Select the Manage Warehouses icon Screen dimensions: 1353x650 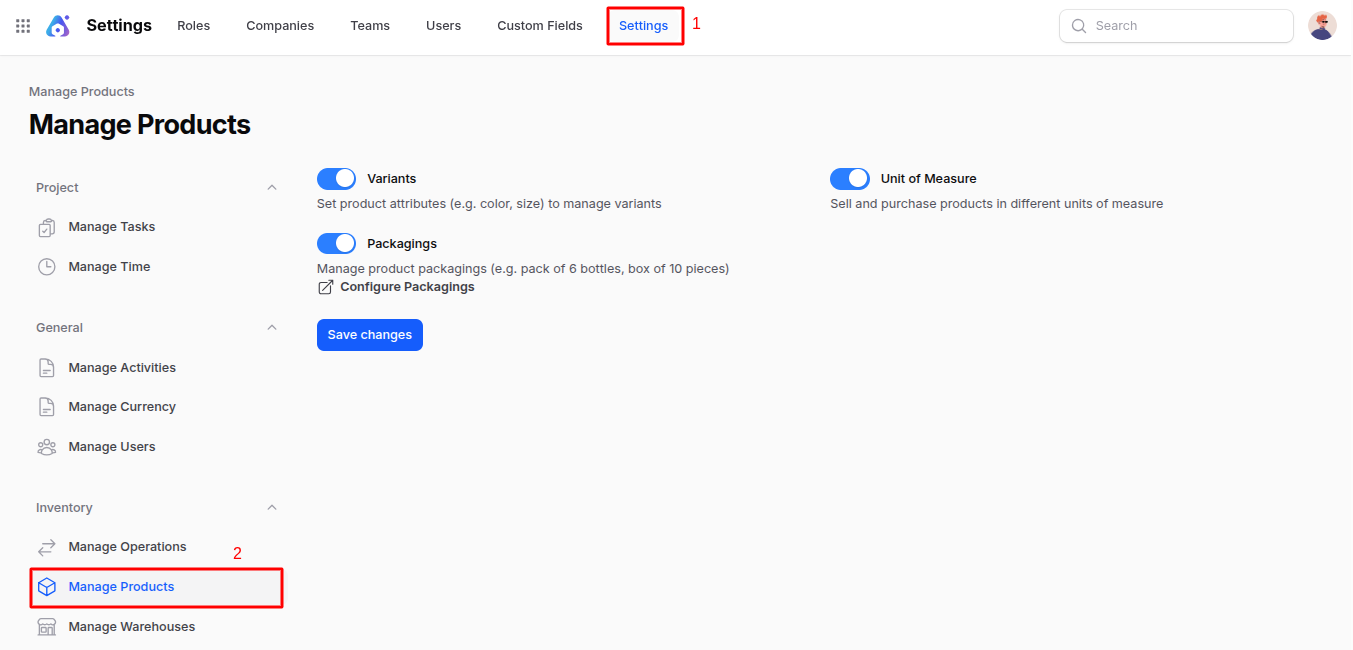click(x=46, y=626)
